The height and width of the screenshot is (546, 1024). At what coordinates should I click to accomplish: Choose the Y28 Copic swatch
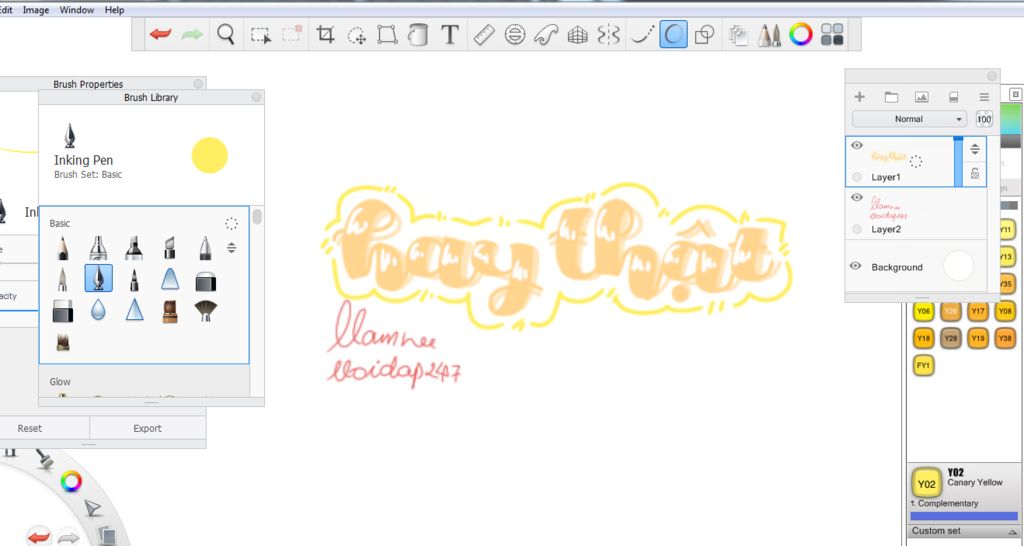pos(950,338)
